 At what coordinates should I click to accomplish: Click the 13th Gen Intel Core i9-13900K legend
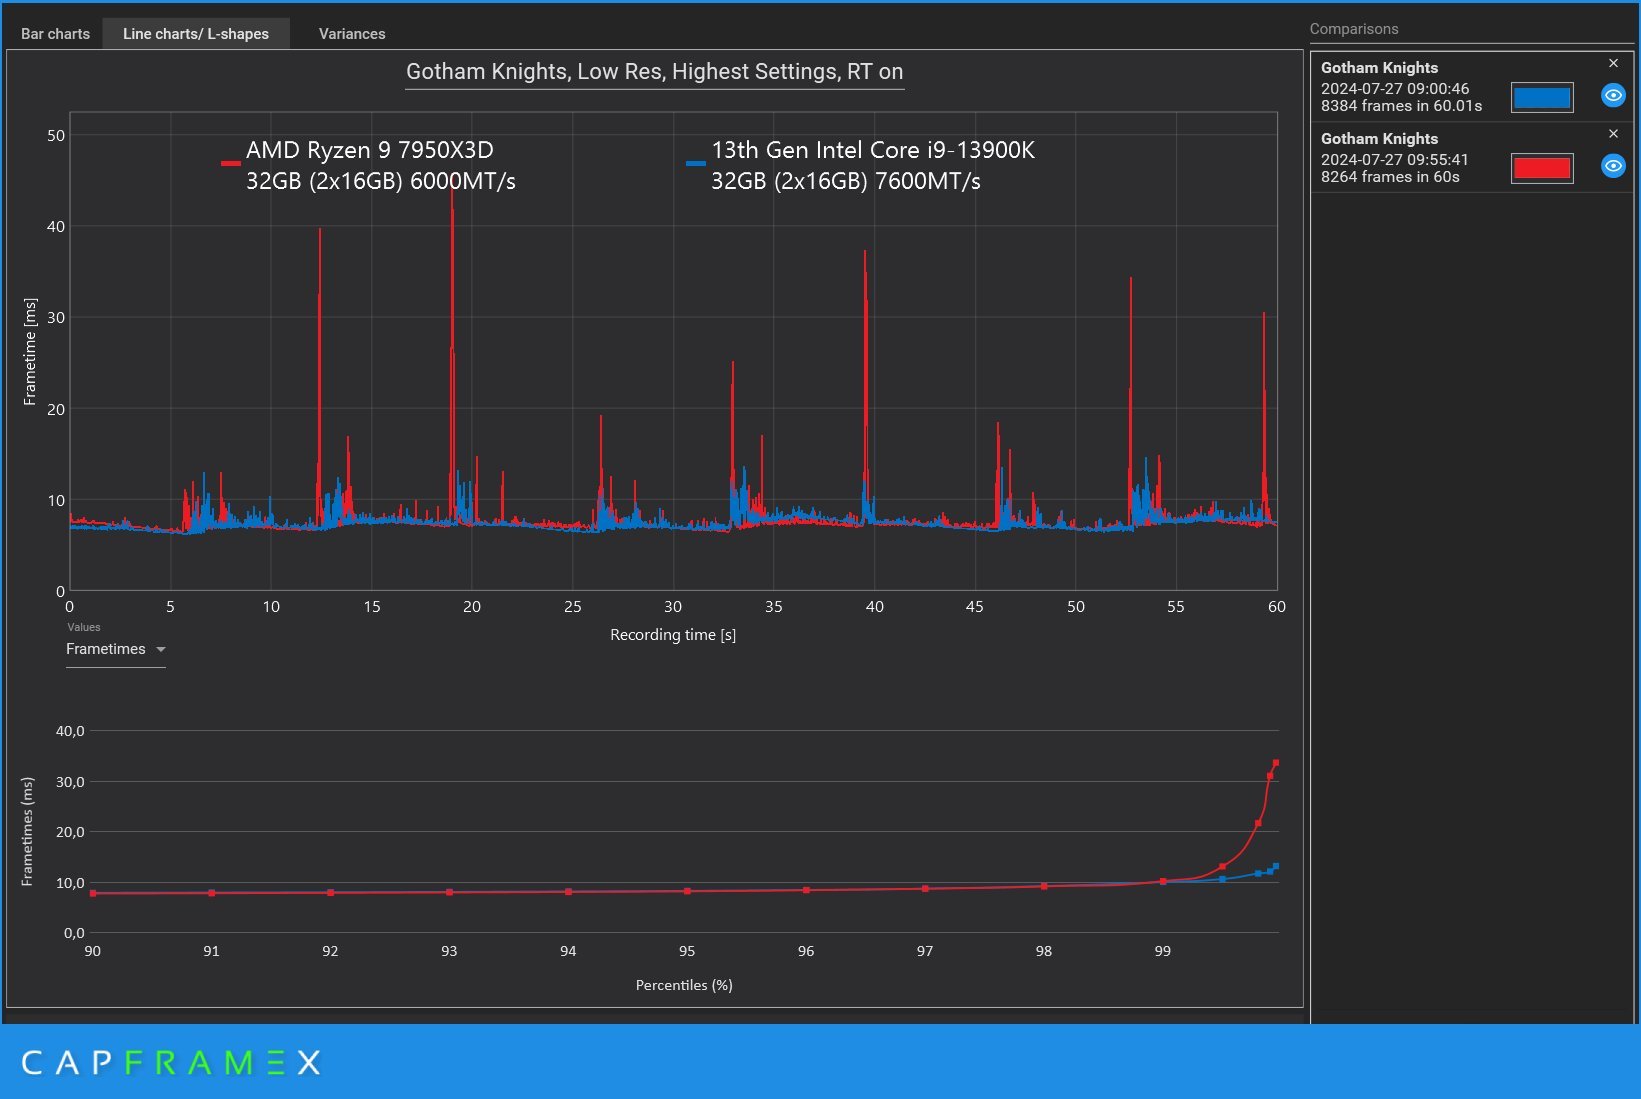point(861,165)
